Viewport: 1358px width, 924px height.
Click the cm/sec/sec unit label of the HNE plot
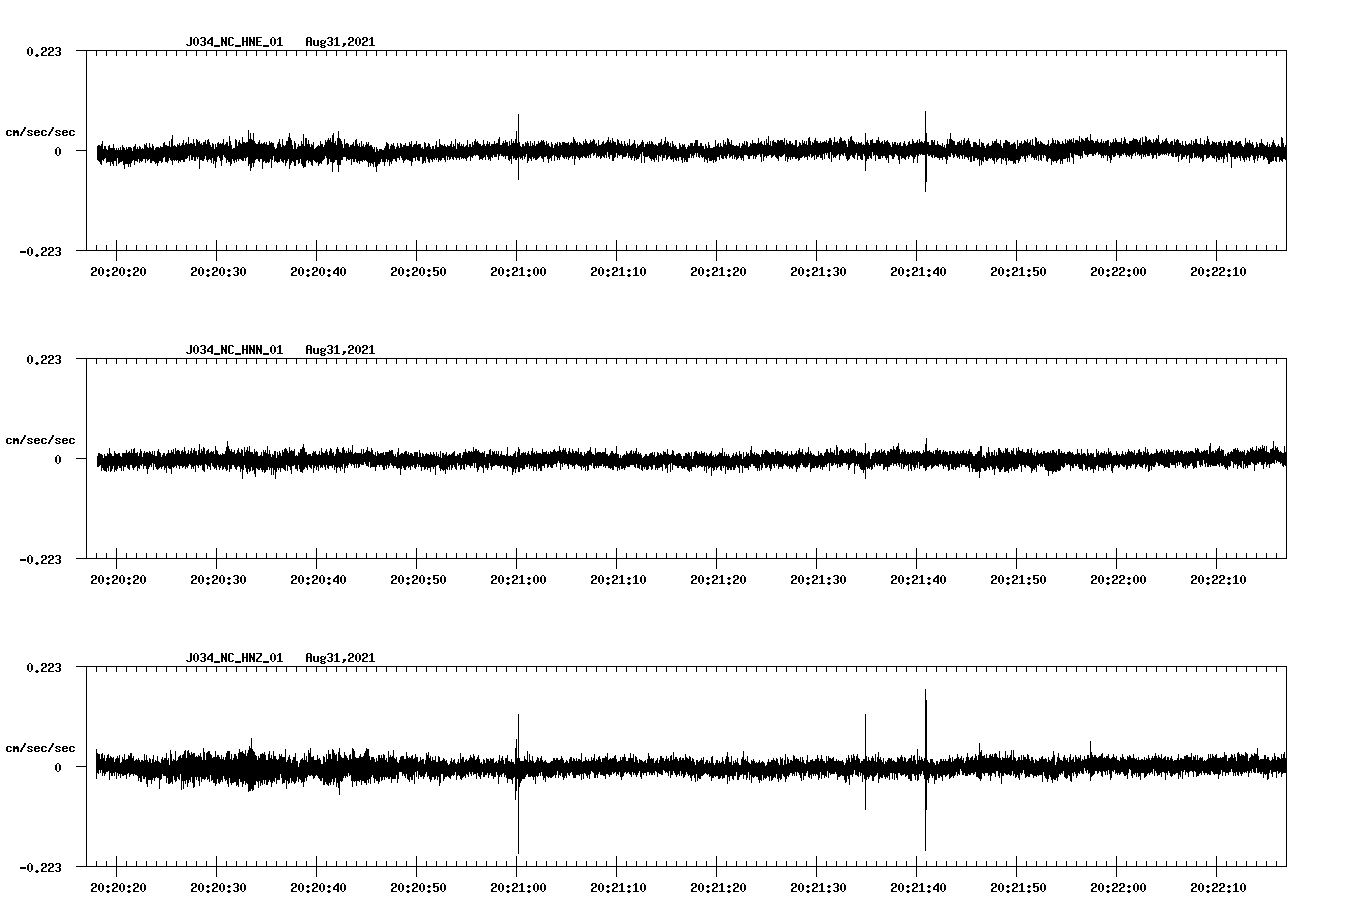point(40,132)
